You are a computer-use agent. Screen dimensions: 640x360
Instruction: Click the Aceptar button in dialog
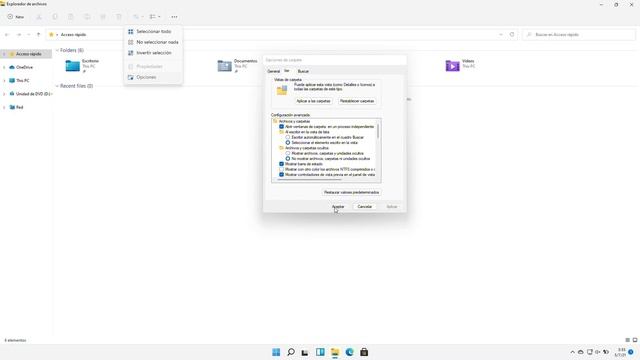click(x=338, y=207)
